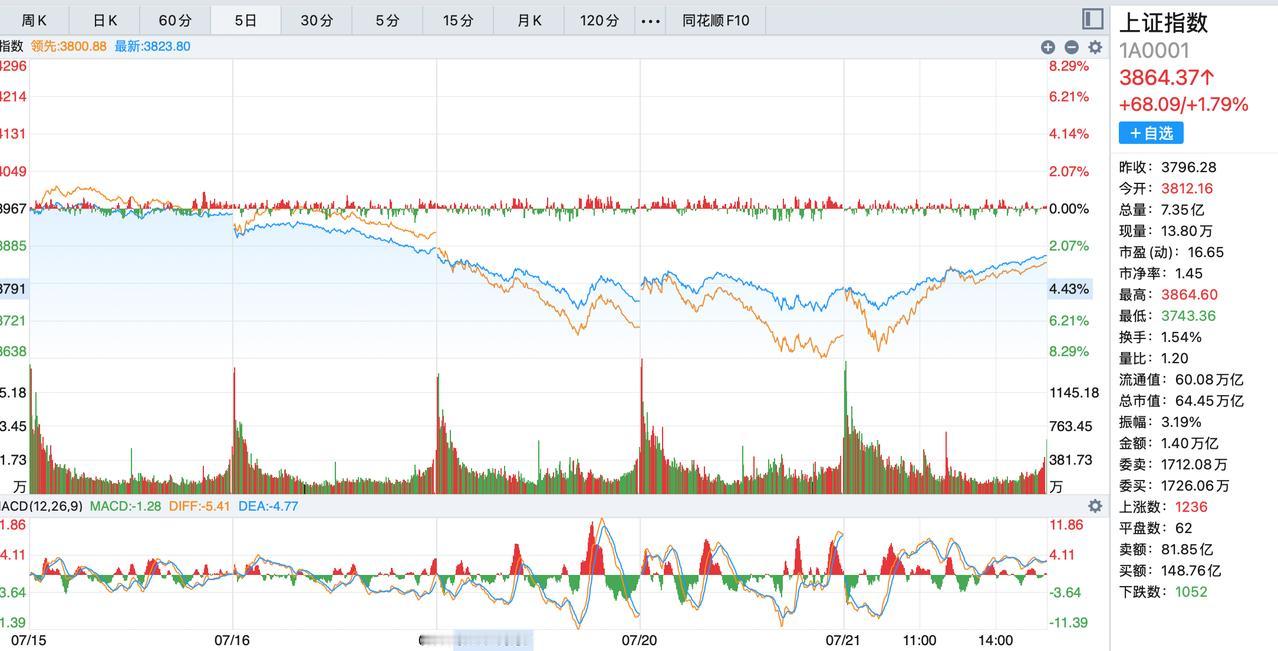Select the 120分 timeframe tab
The width and height of the screenshot is (1278, 651).
point(599,20)
